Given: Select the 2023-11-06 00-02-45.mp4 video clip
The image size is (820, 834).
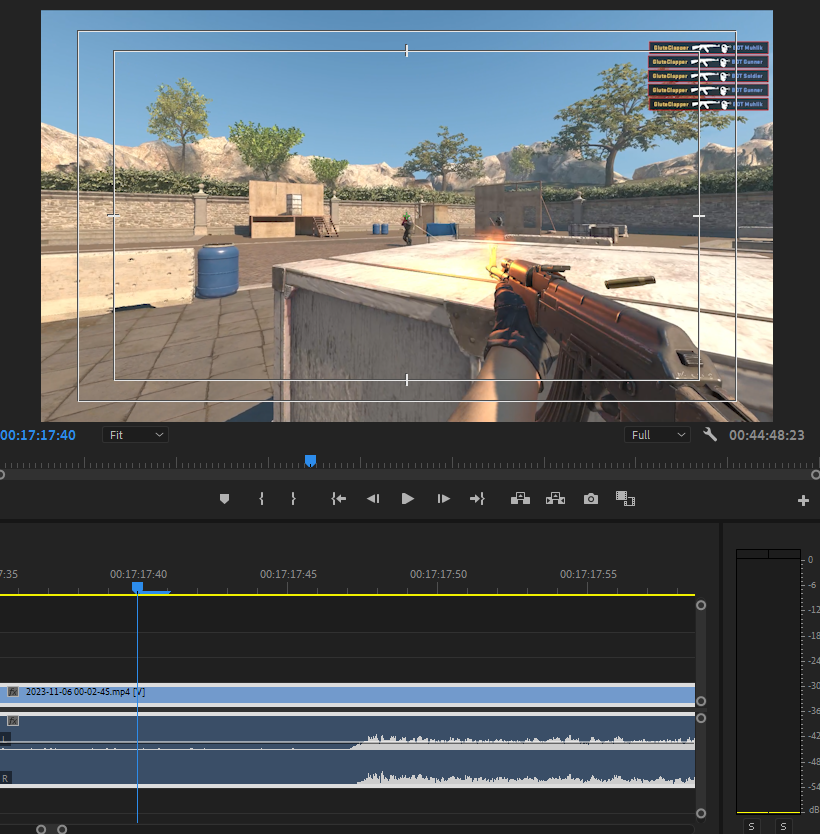Looking at the screenshot, I should click(x=347, y=694).
